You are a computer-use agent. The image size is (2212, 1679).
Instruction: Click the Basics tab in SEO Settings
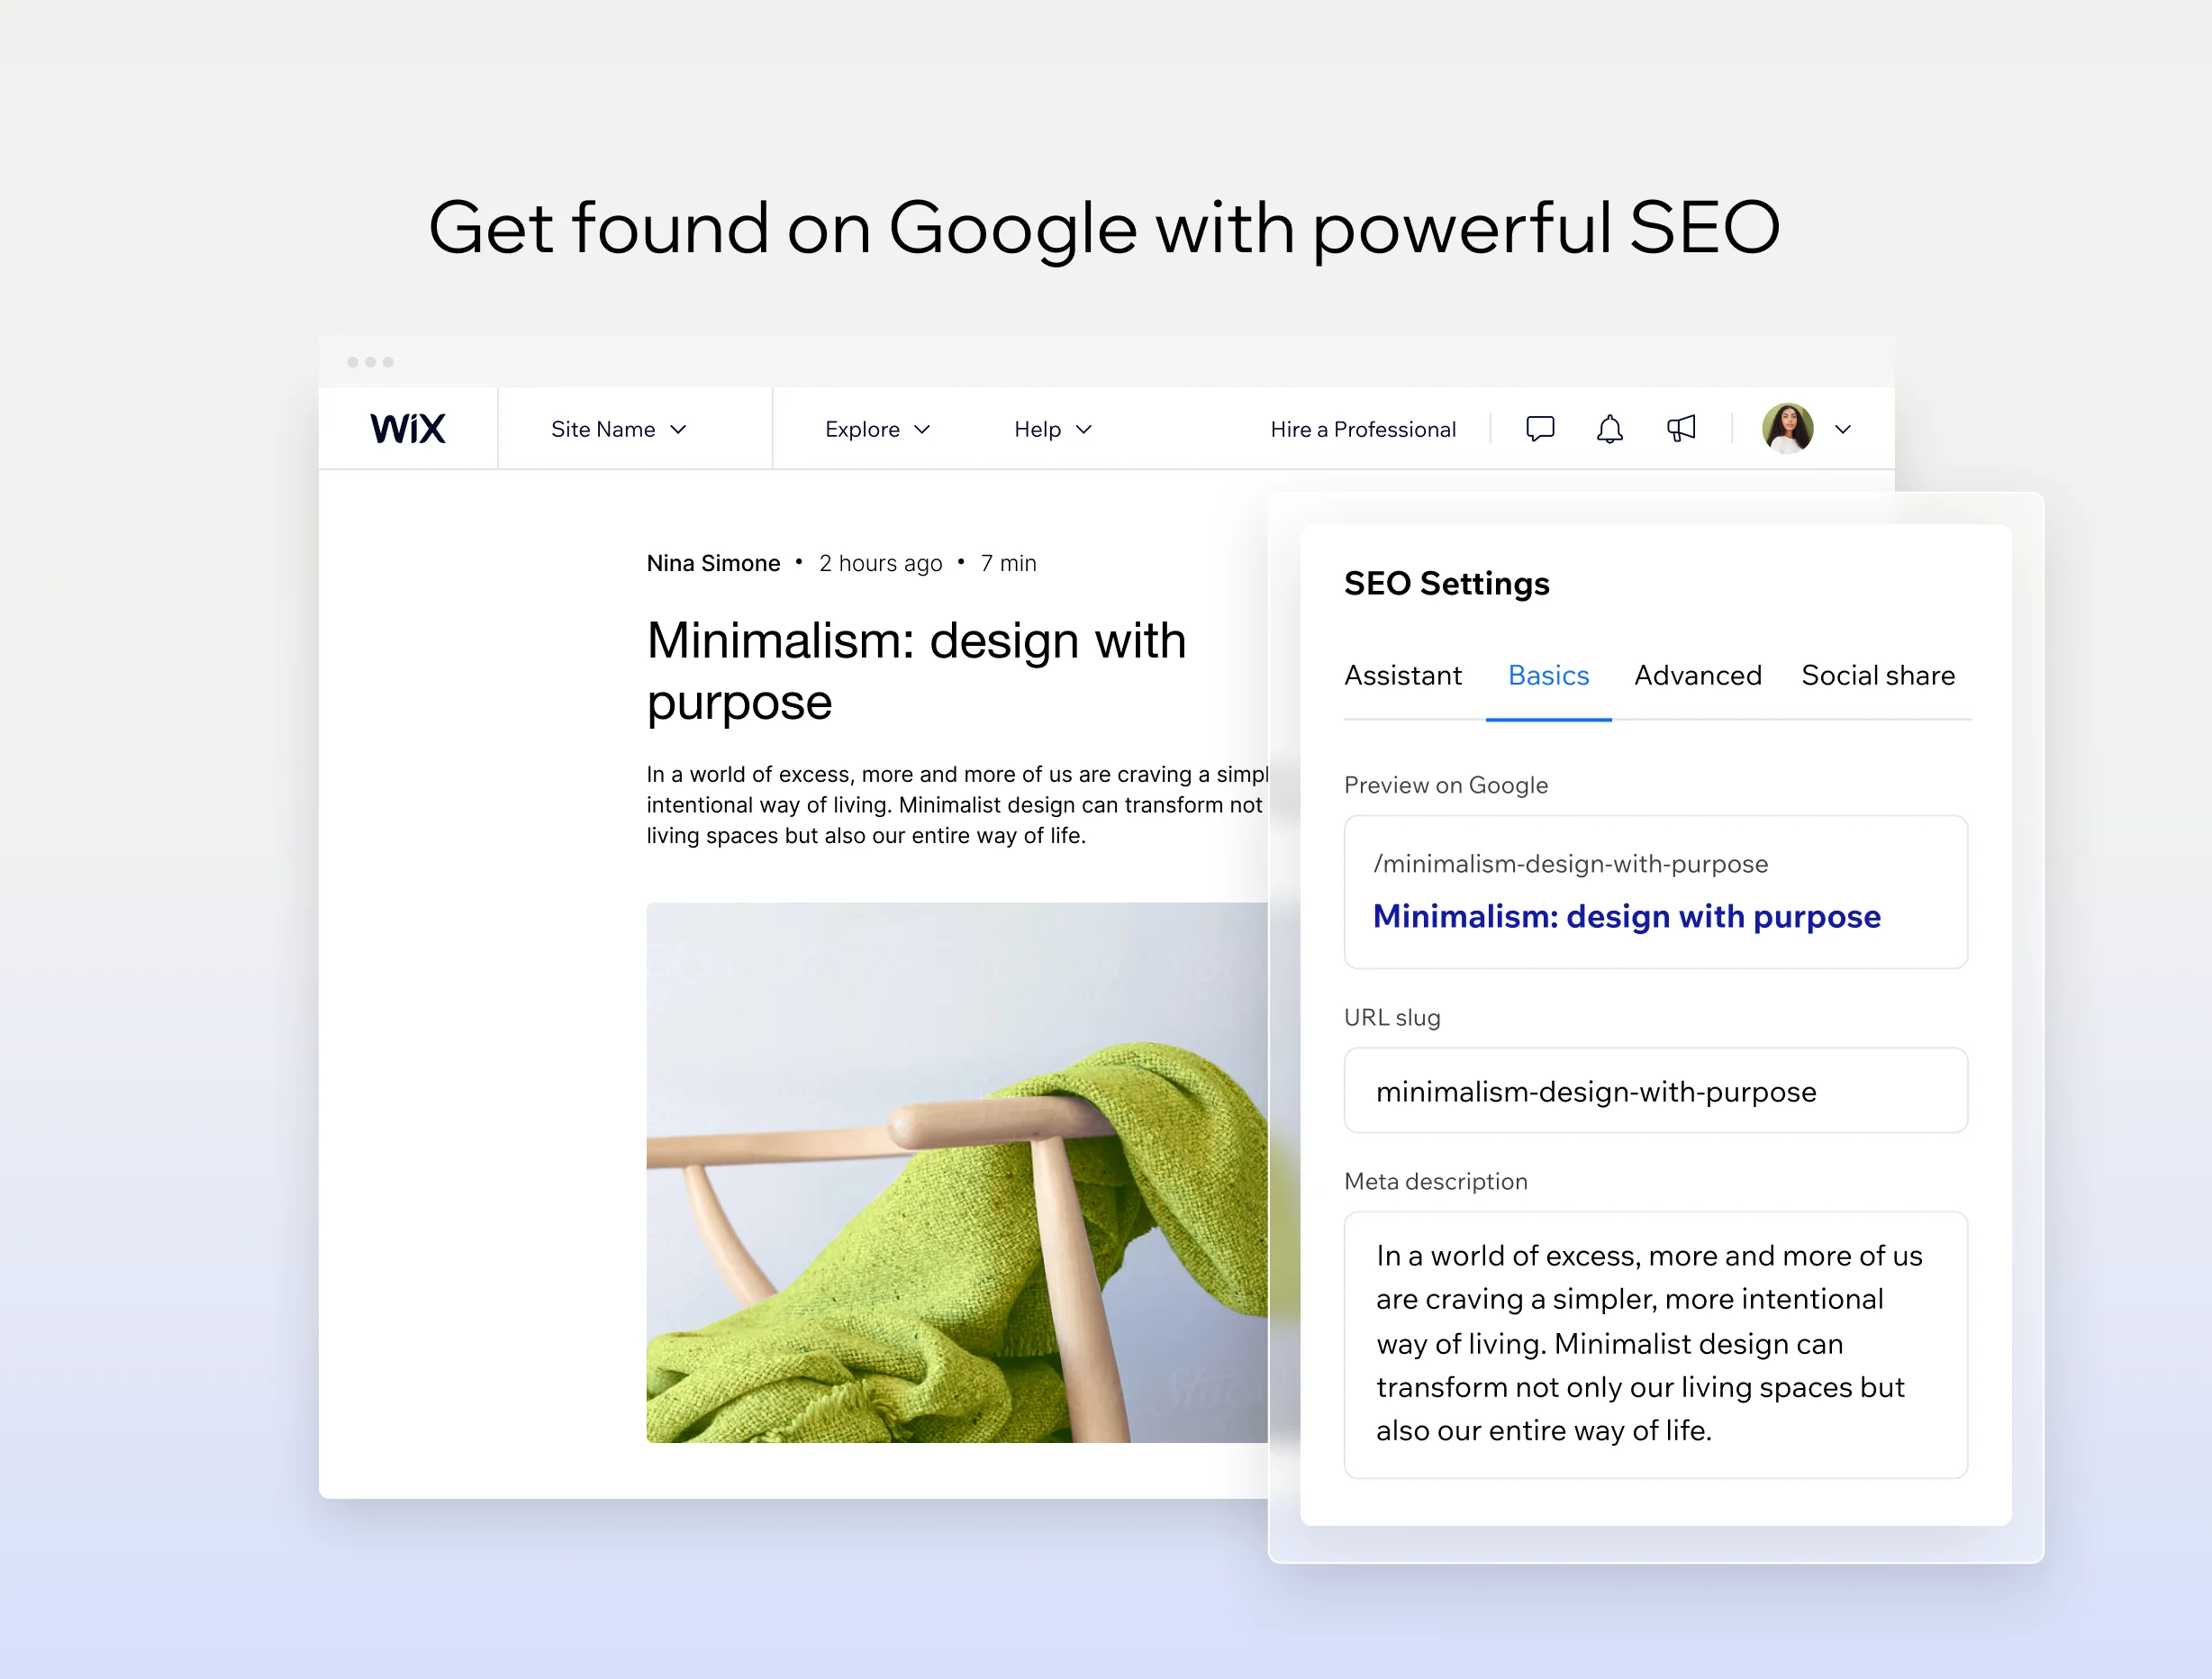coord(1546,676)
